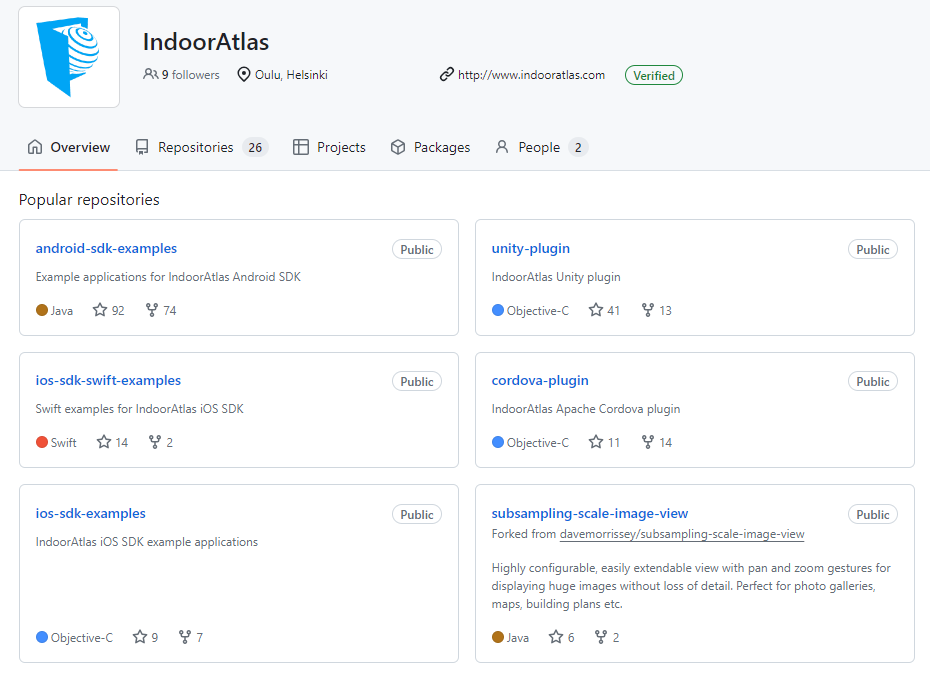Image resolution: width=930 pixels, height=678 pixels.
Task: Click the Public badge on unity-plugin
Action: tap(872, 249)
